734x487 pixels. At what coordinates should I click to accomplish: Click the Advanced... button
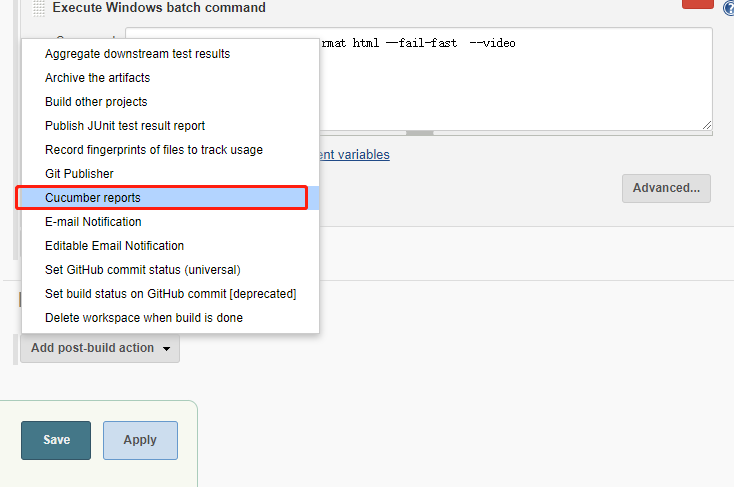click(x=666, y=188)
